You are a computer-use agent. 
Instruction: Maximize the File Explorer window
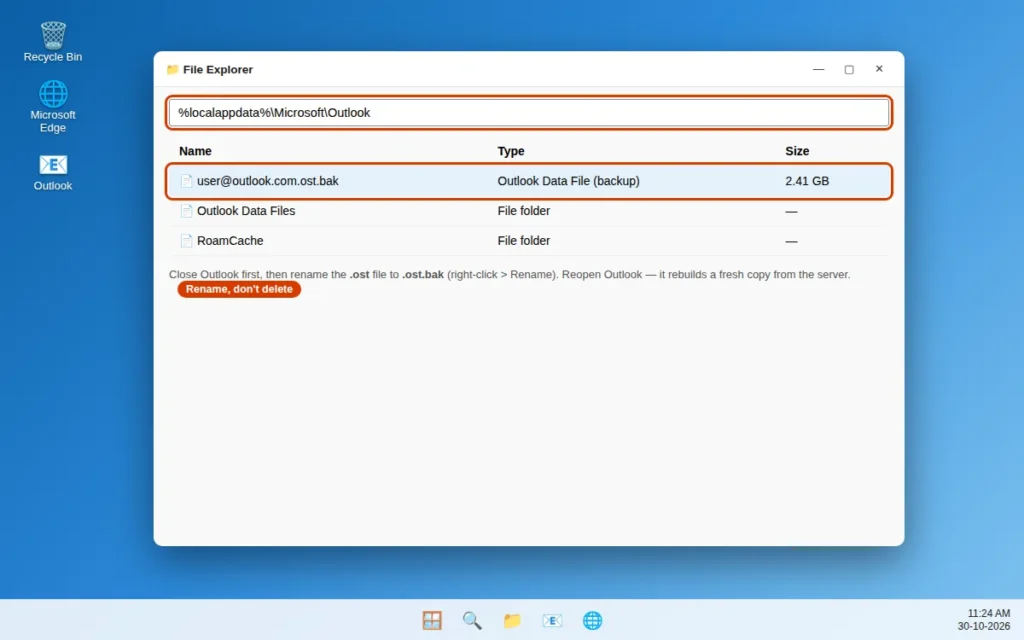coord(849,69)
